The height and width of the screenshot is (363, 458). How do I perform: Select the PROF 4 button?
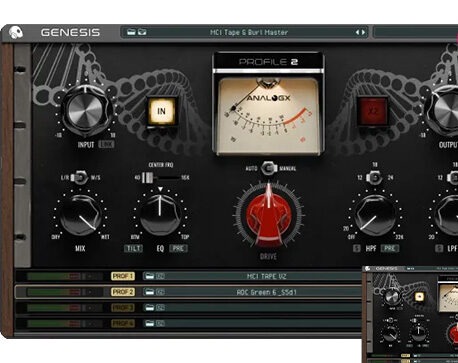coord(123,323)
